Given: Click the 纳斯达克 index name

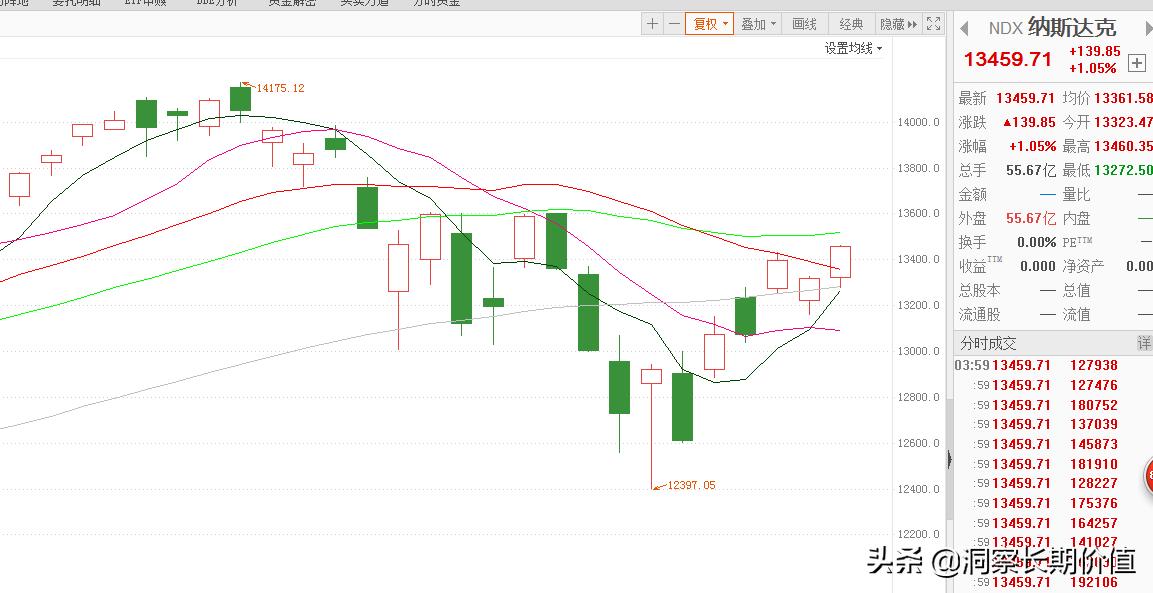Looking at the screenshot, I should pos(1072,28).
